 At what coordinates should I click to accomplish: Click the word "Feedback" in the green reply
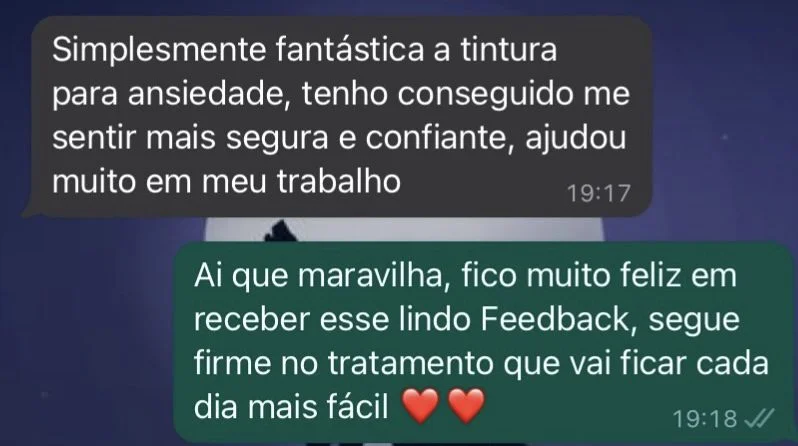pos(556,319)
